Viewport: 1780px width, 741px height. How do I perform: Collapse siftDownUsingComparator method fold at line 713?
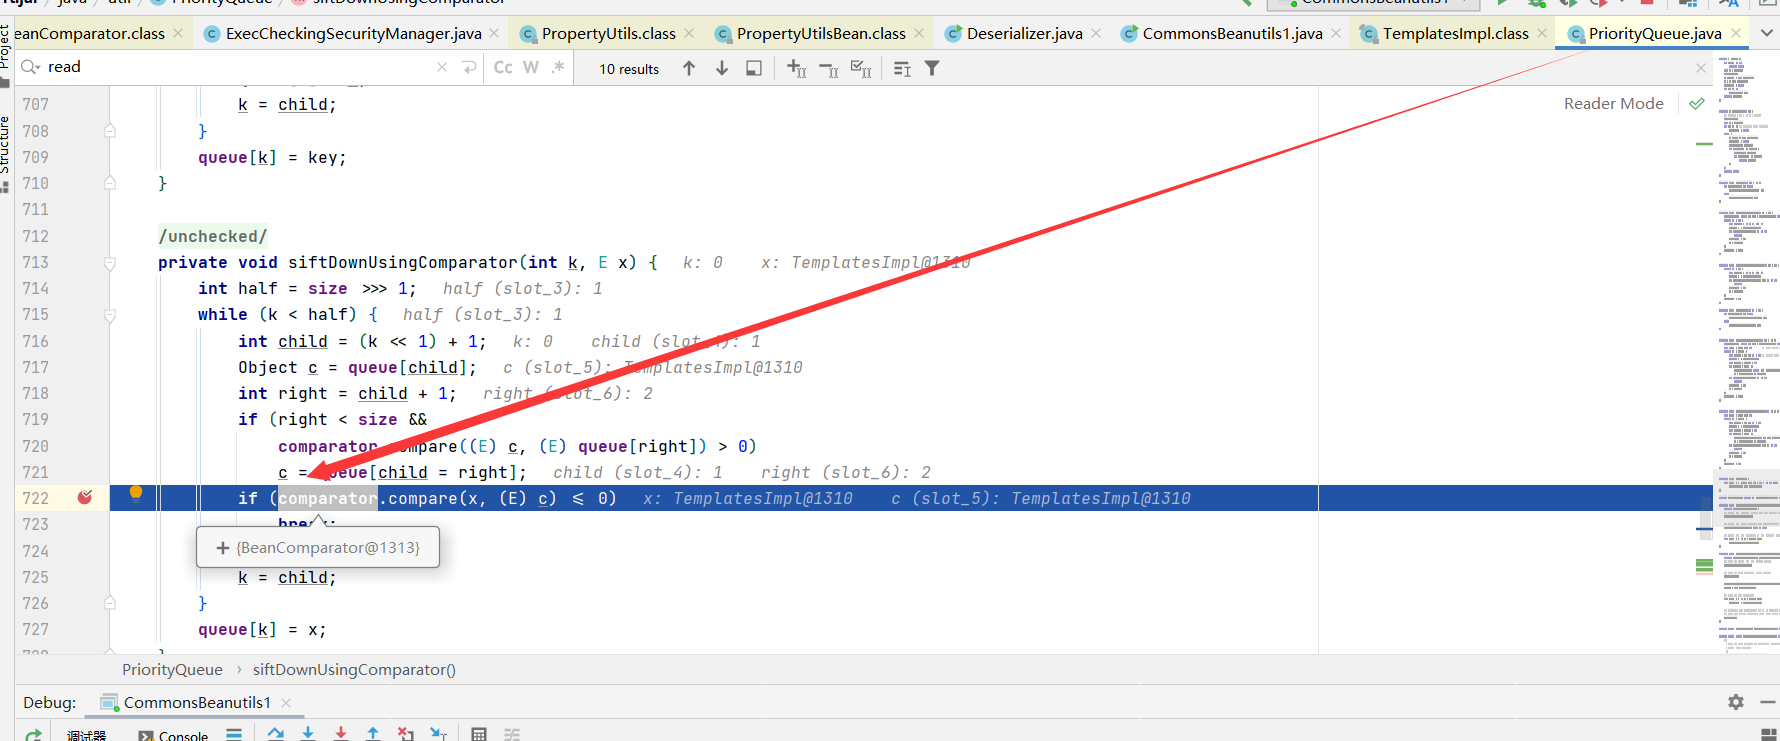tap(110, 263)
